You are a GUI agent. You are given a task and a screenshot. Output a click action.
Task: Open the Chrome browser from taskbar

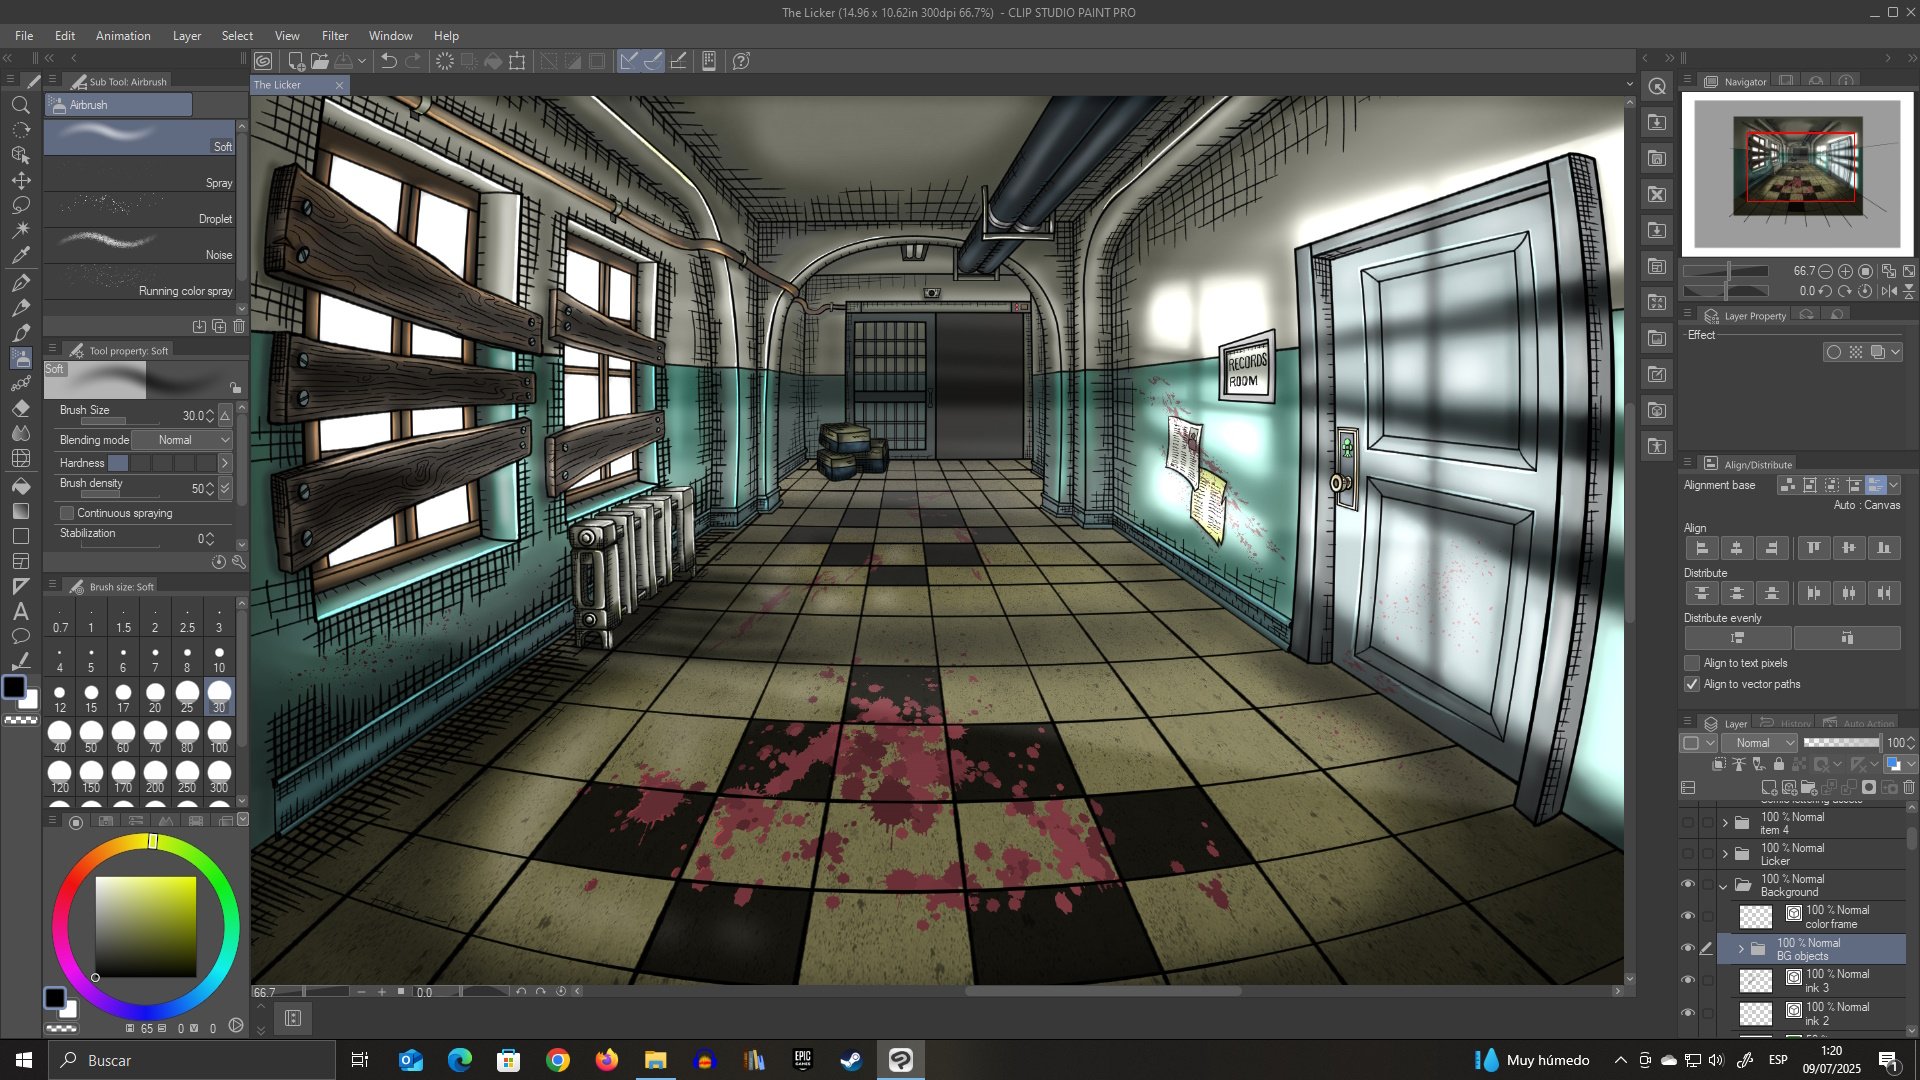pos(558,1060)
